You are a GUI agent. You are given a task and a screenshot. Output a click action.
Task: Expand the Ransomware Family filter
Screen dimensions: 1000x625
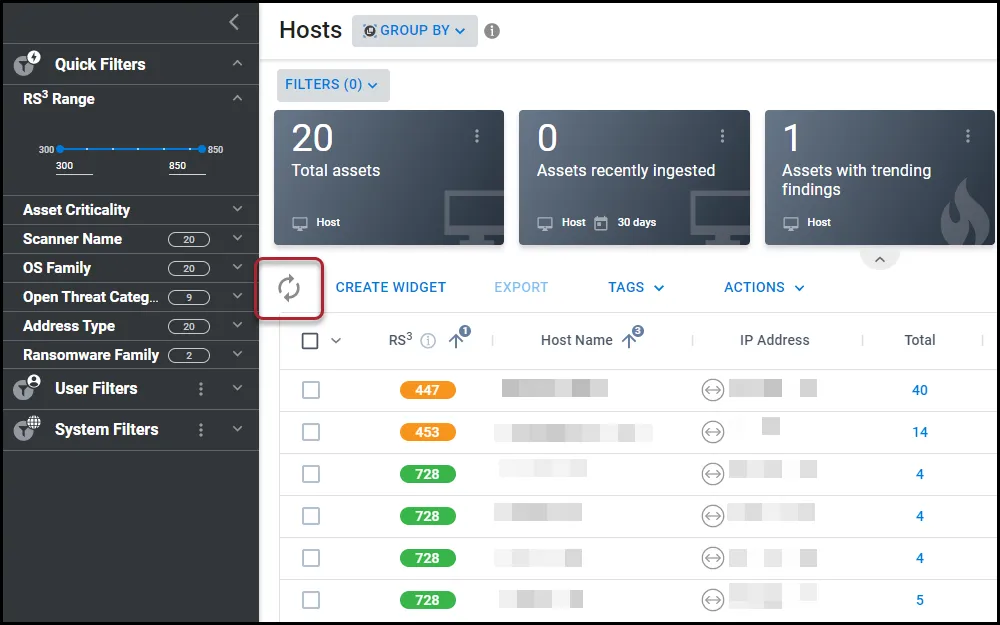click(x=237, y=354)
